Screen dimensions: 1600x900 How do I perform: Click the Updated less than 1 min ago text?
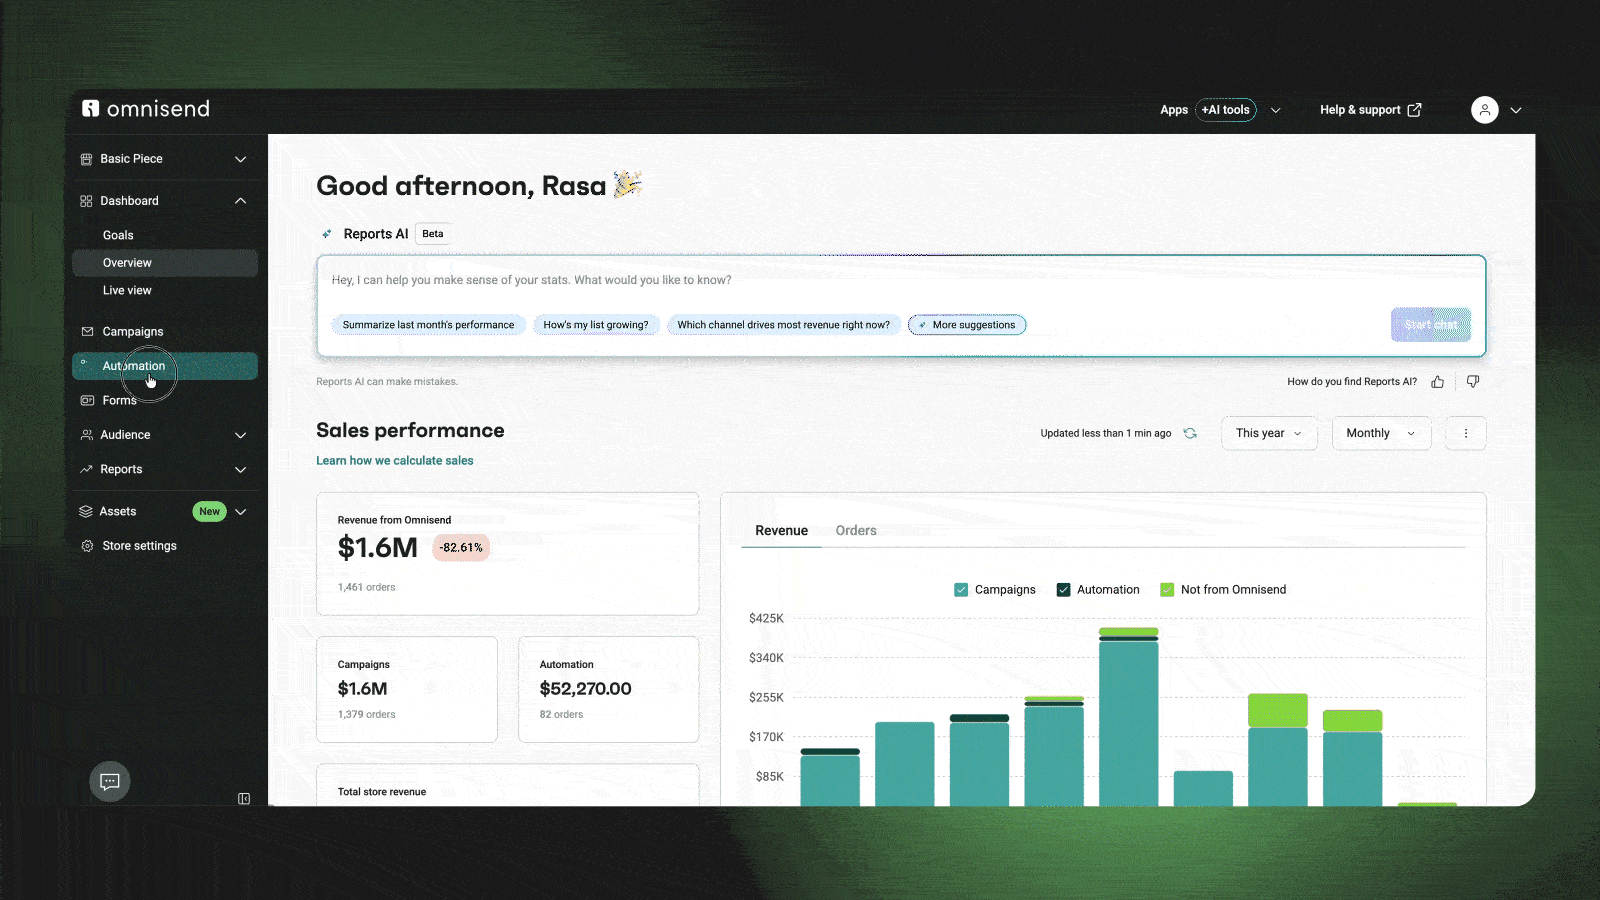[1106, 434]
